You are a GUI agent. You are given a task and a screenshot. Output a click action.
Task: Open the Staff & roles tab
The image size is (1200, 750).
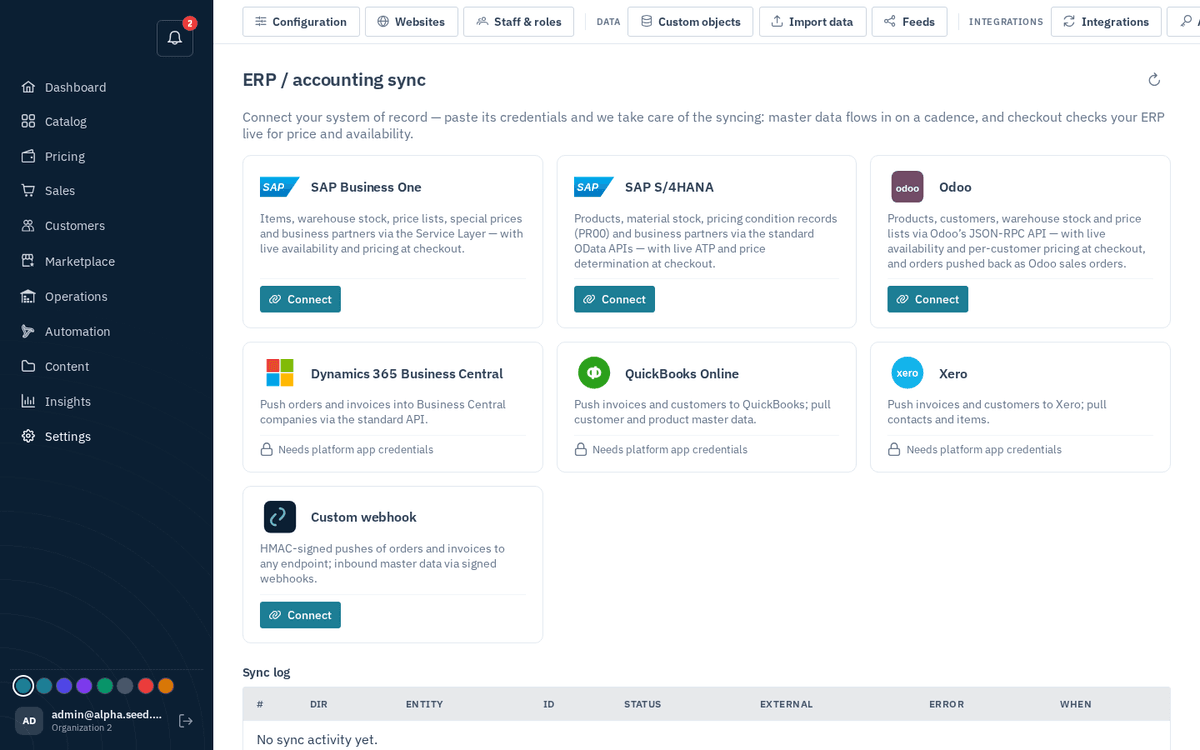518,22
